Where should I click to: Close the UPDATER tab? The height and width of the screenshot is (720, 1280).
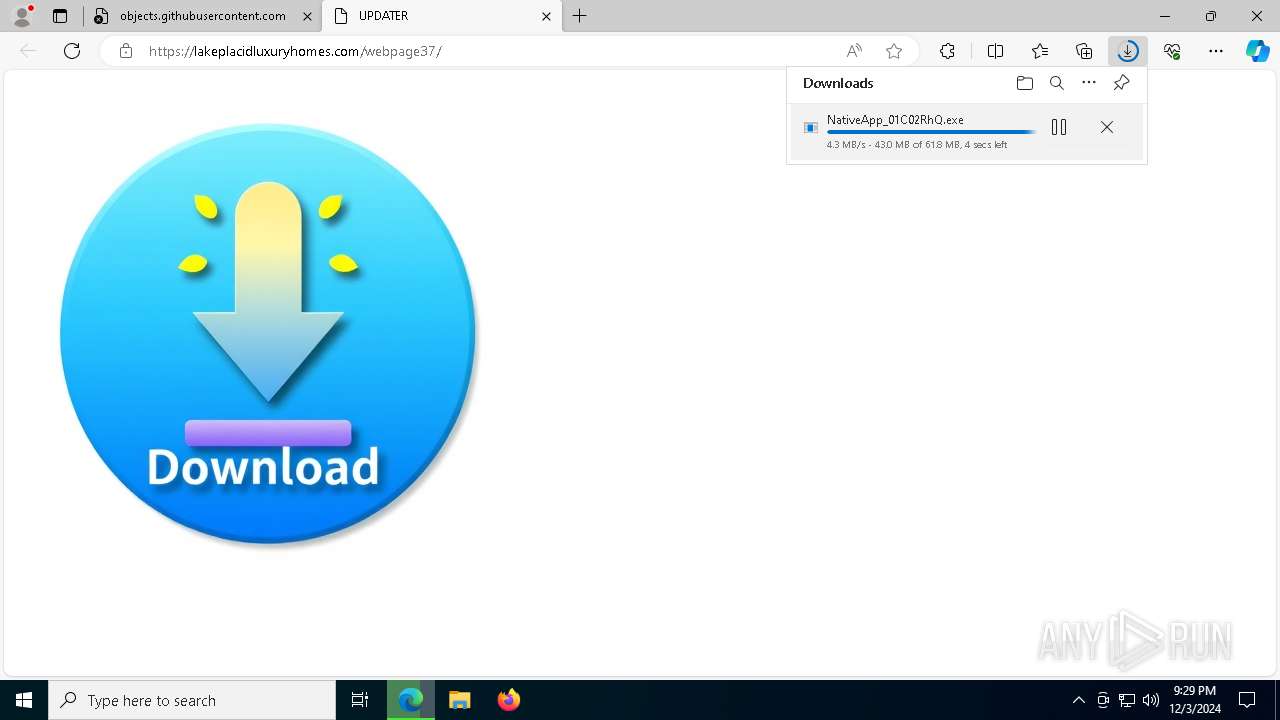pos(546,16)
